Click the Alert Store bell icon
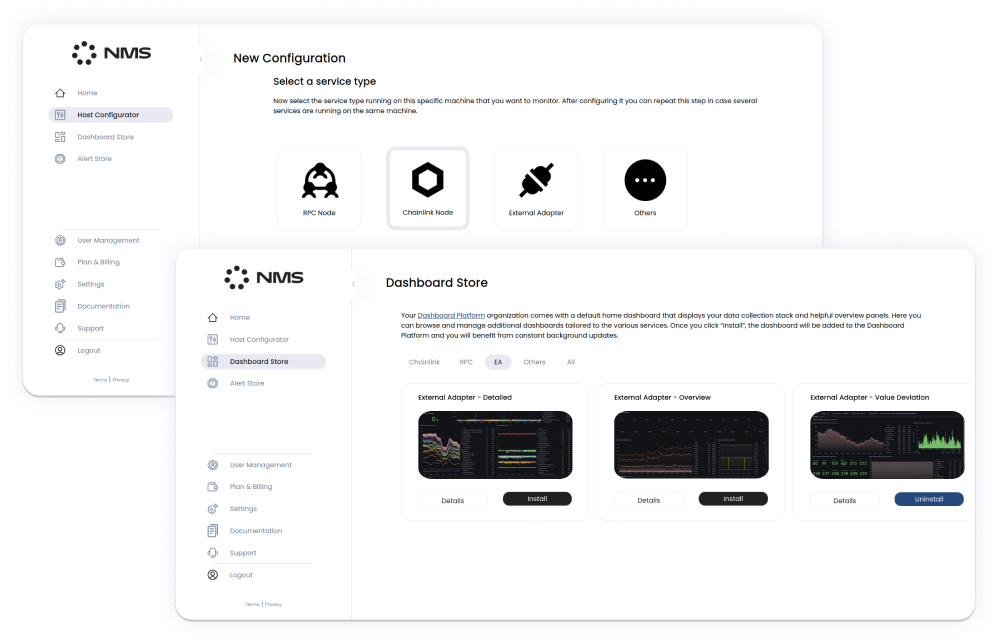This screenshot has width=998, height=641. tap(212, 383)
